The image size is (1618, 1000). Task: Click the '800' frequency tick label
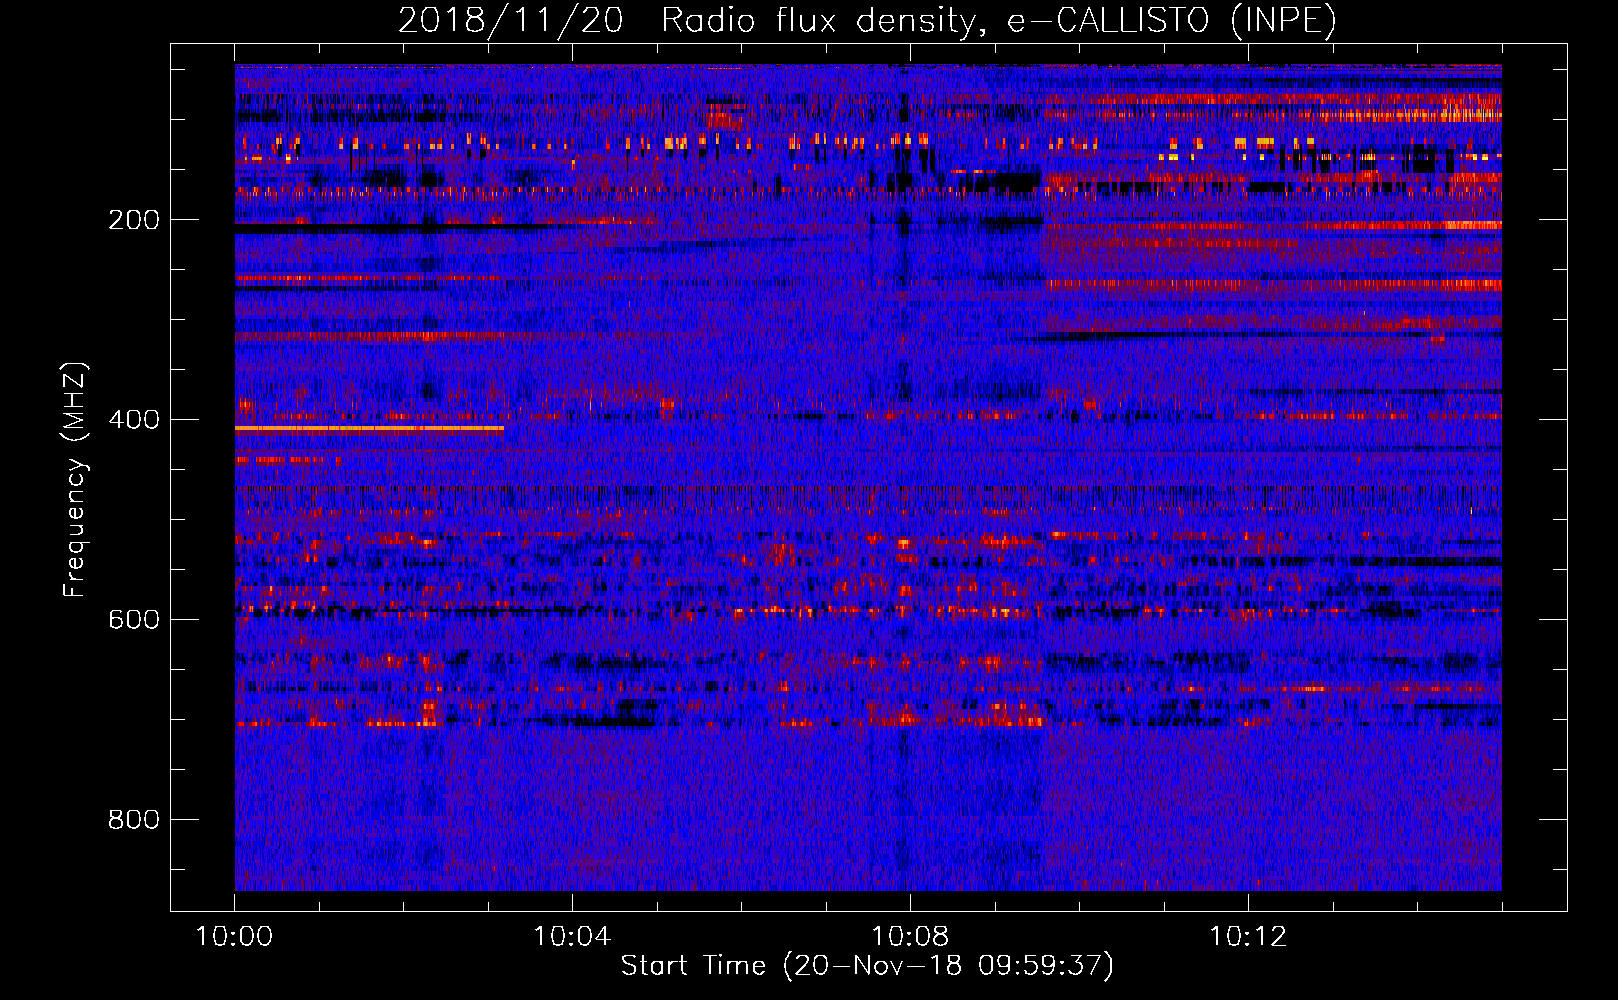[x=134, y=820]
